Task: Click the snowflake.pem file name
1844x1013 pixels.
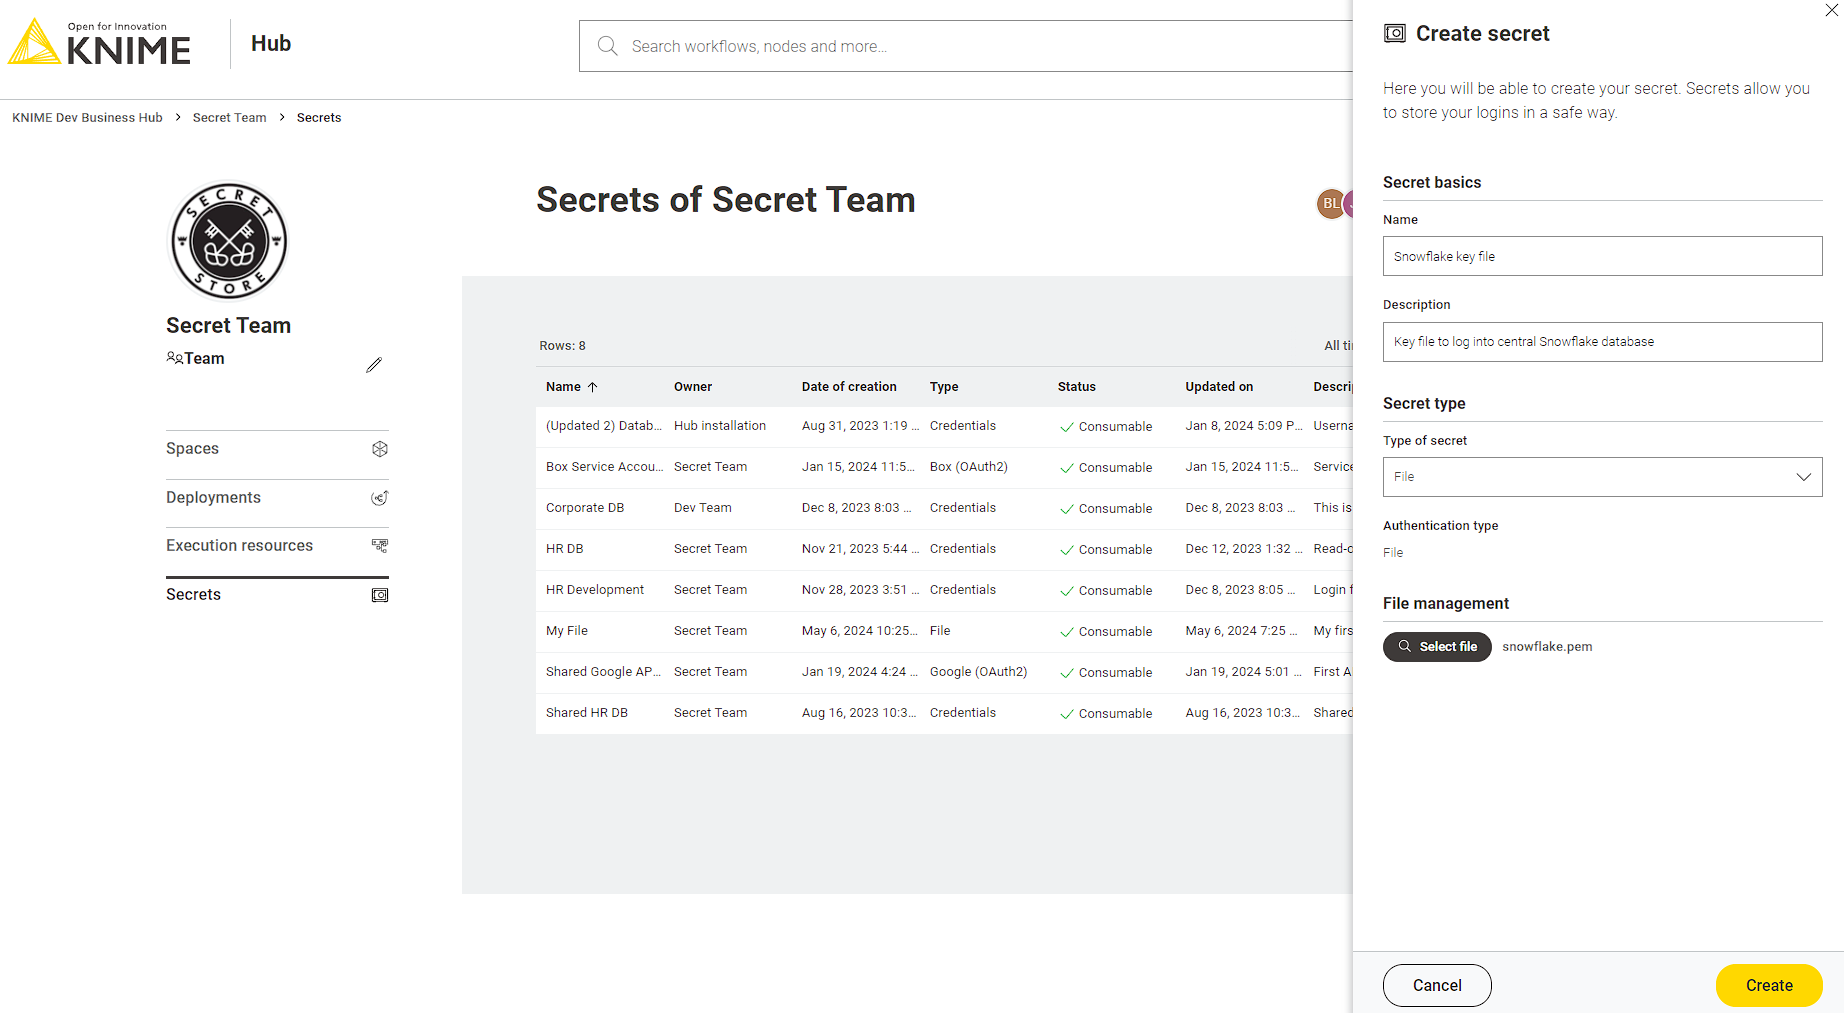Action: (1547, 647)
